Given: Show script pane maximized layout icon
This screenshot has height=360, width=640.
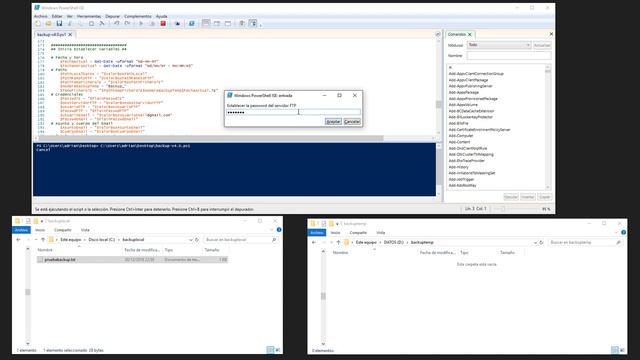Looking at the screenshot, I should click(x=228, y=24).
